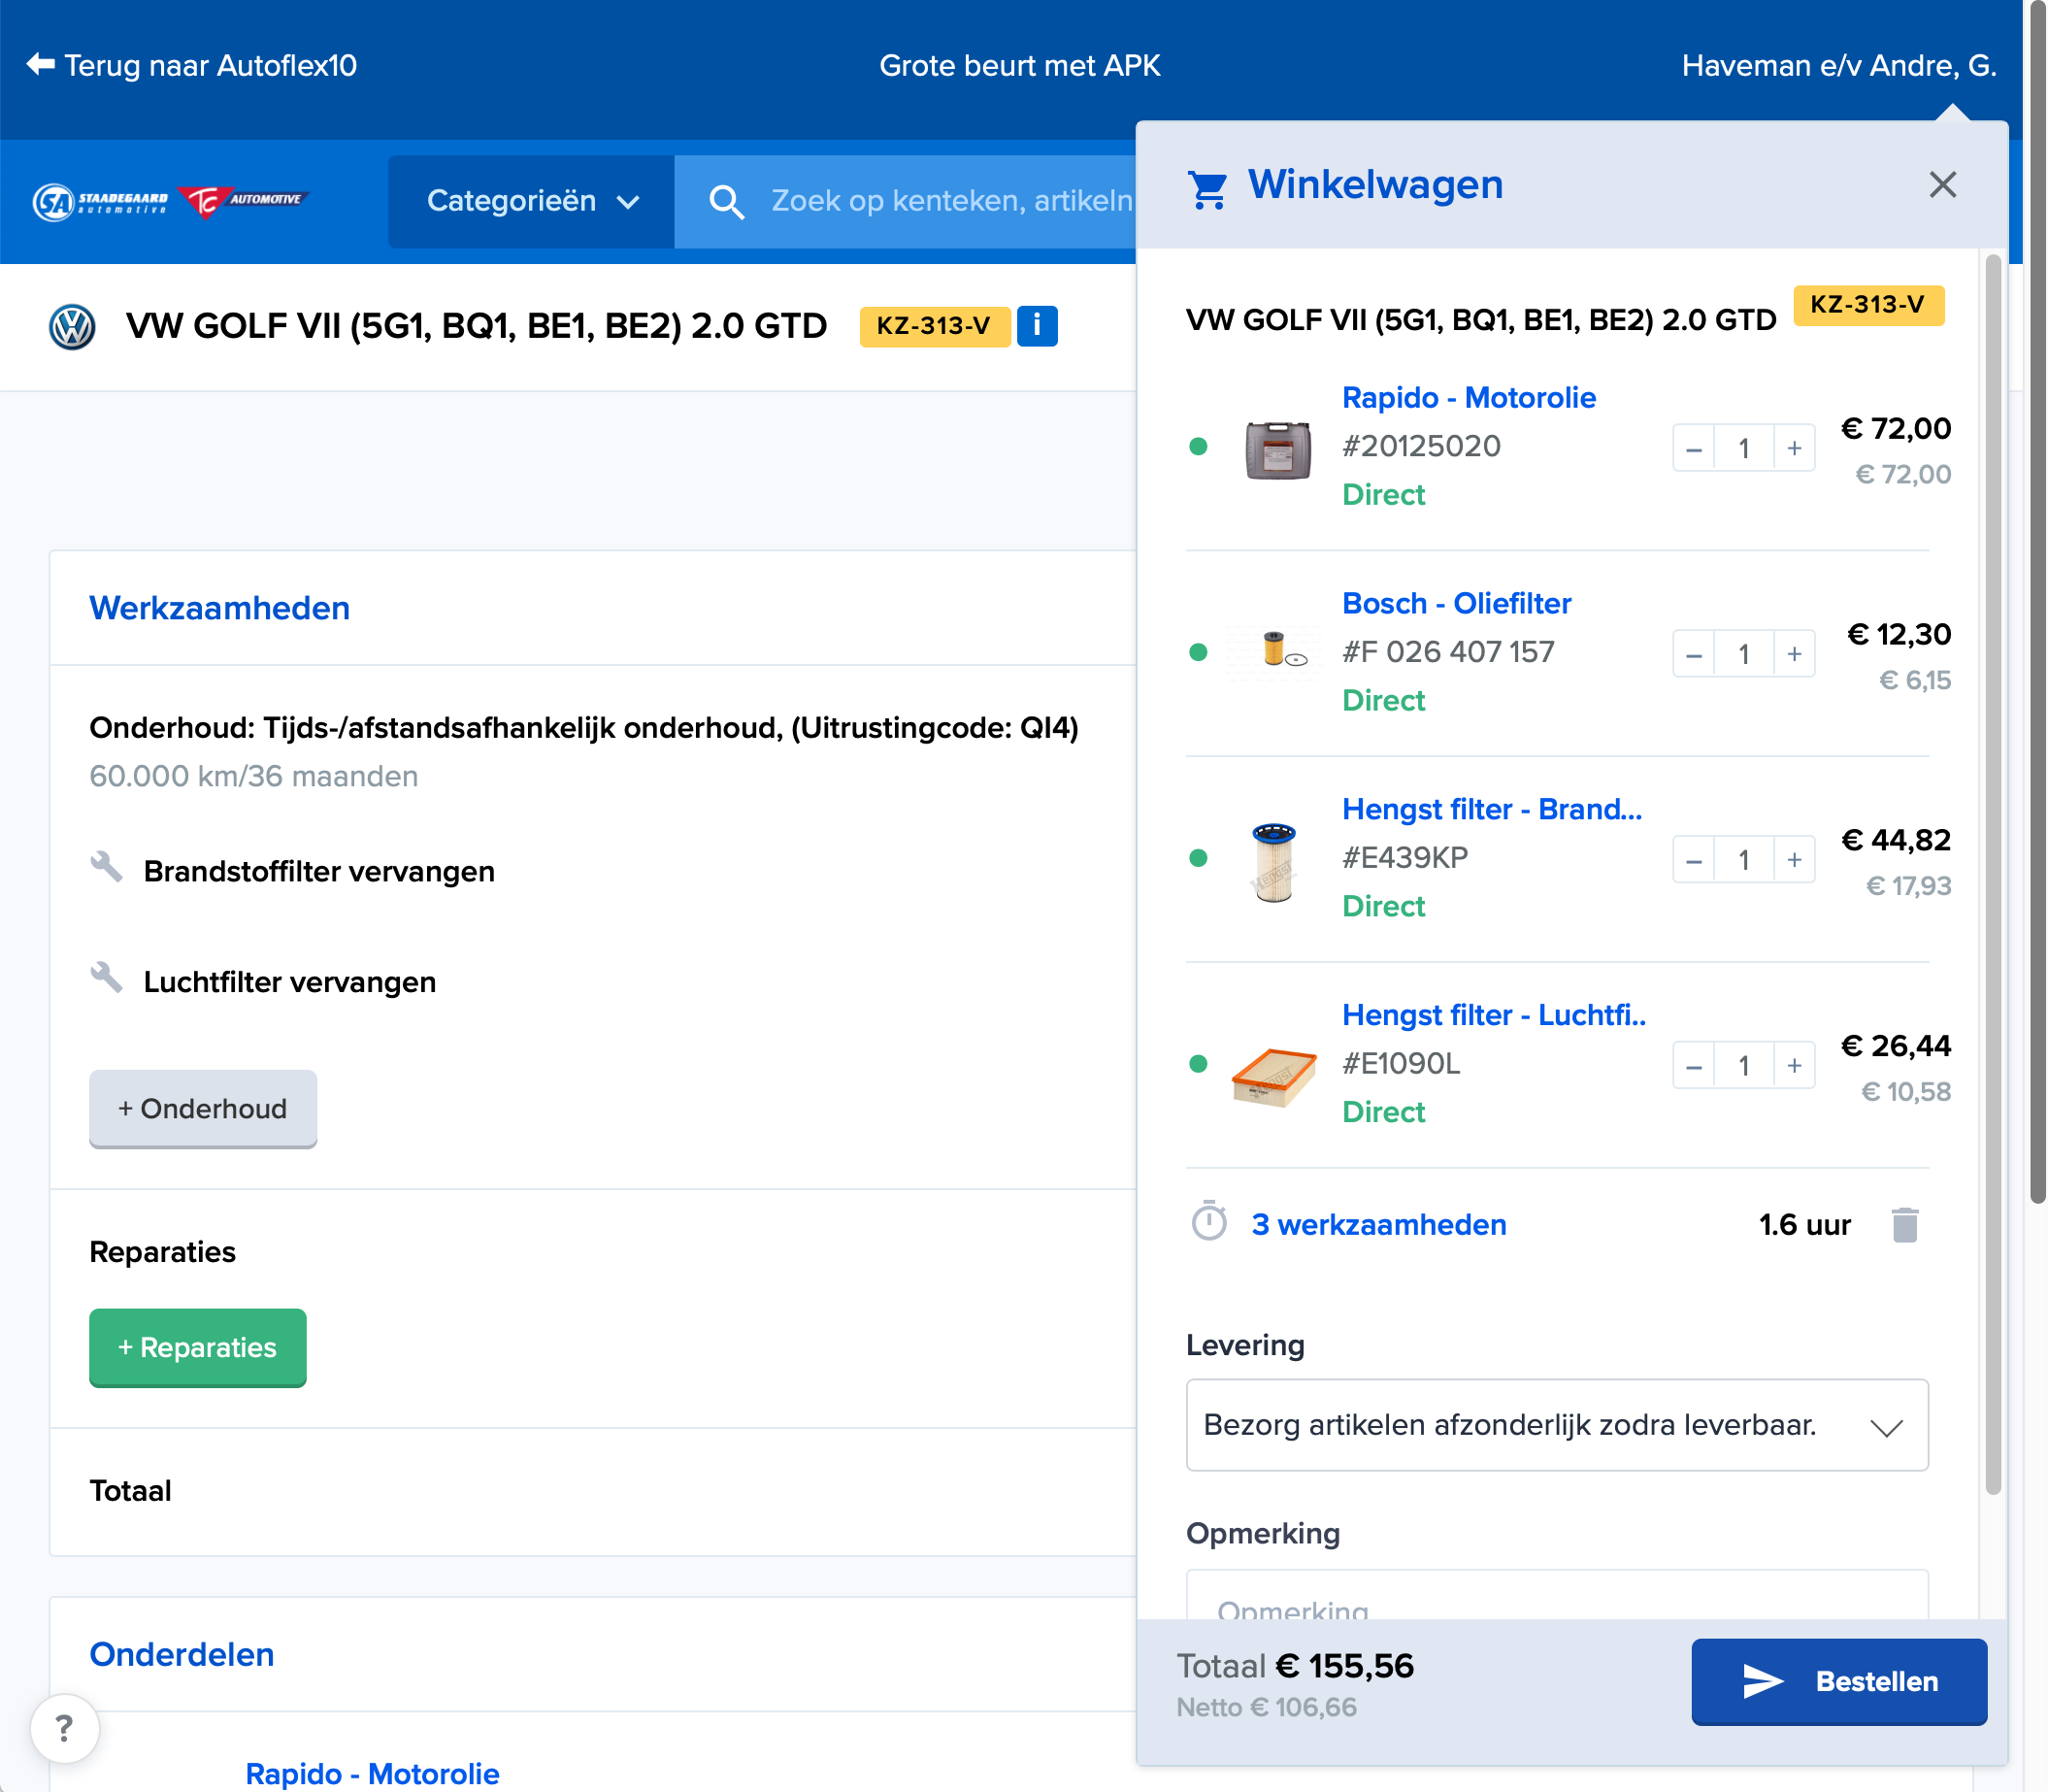Screen dimensions: 2048x1792
Task: Click the Bestellen order button
Action: click(x=1838, y=1681)
